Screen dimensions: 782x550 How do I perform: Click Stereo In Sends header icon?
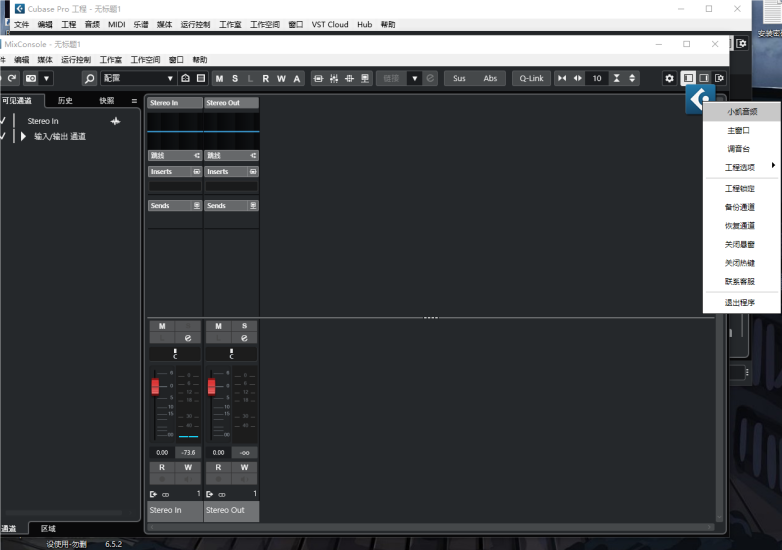[197, 205]
